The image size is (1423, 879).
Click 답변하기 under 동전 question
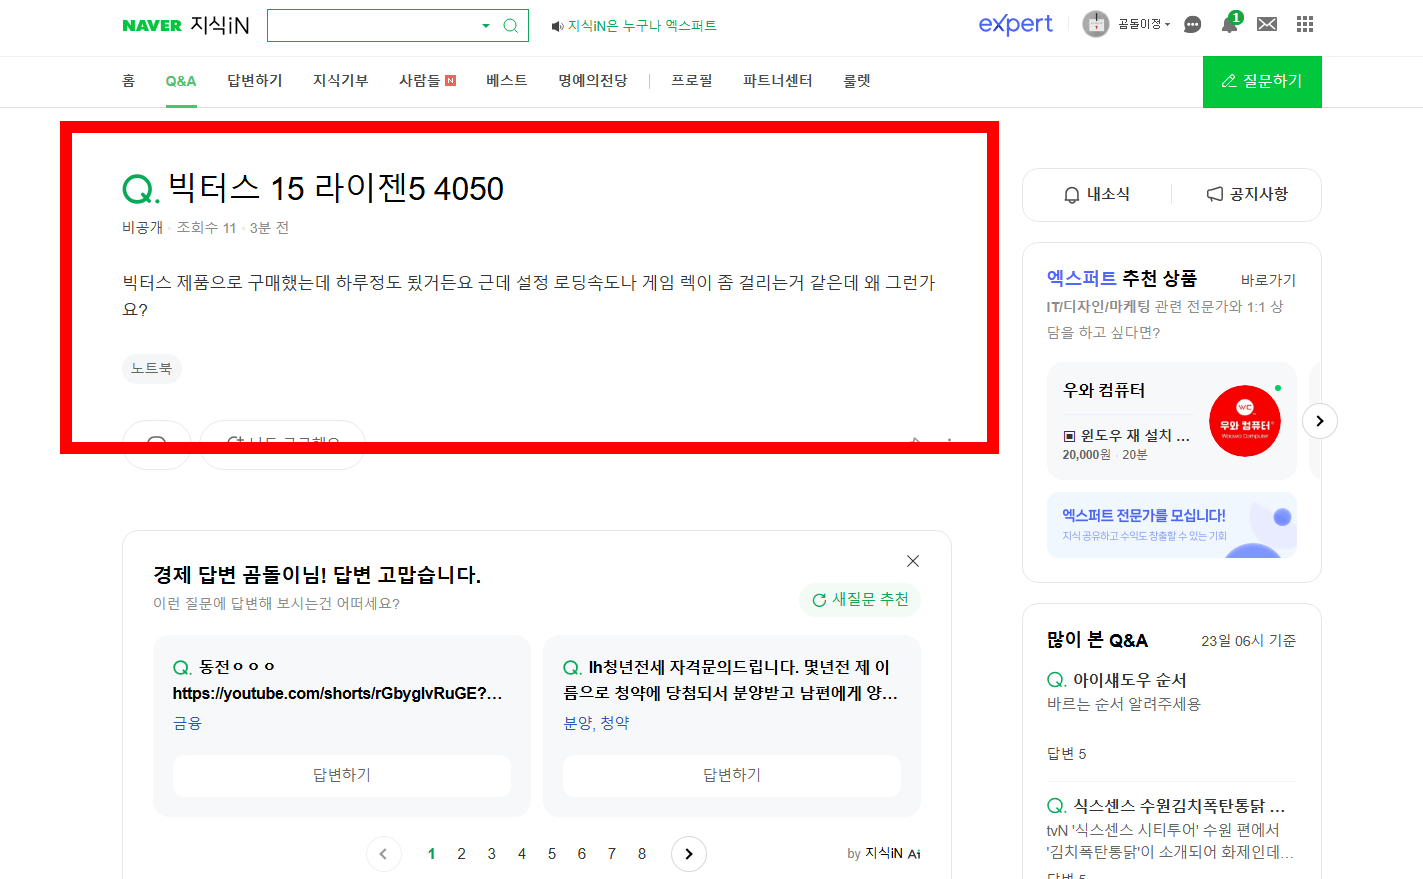342,775
